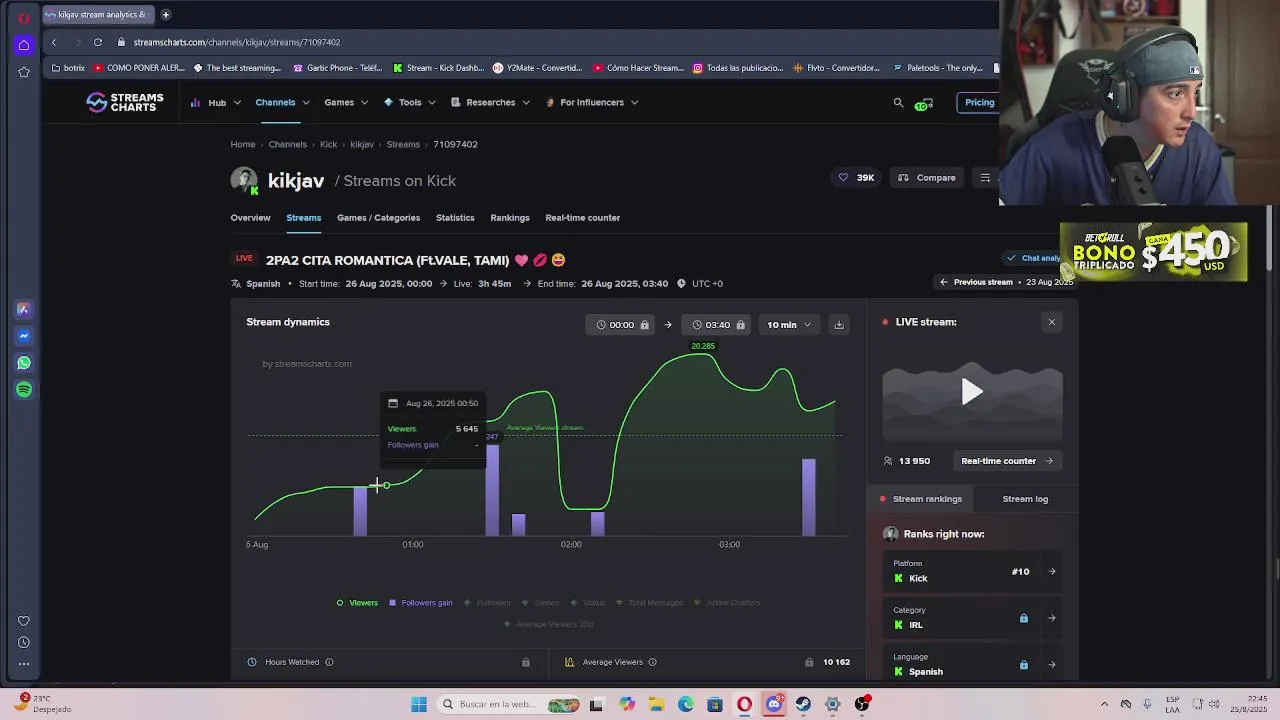Go back in the browser

(x=54, y=42)
